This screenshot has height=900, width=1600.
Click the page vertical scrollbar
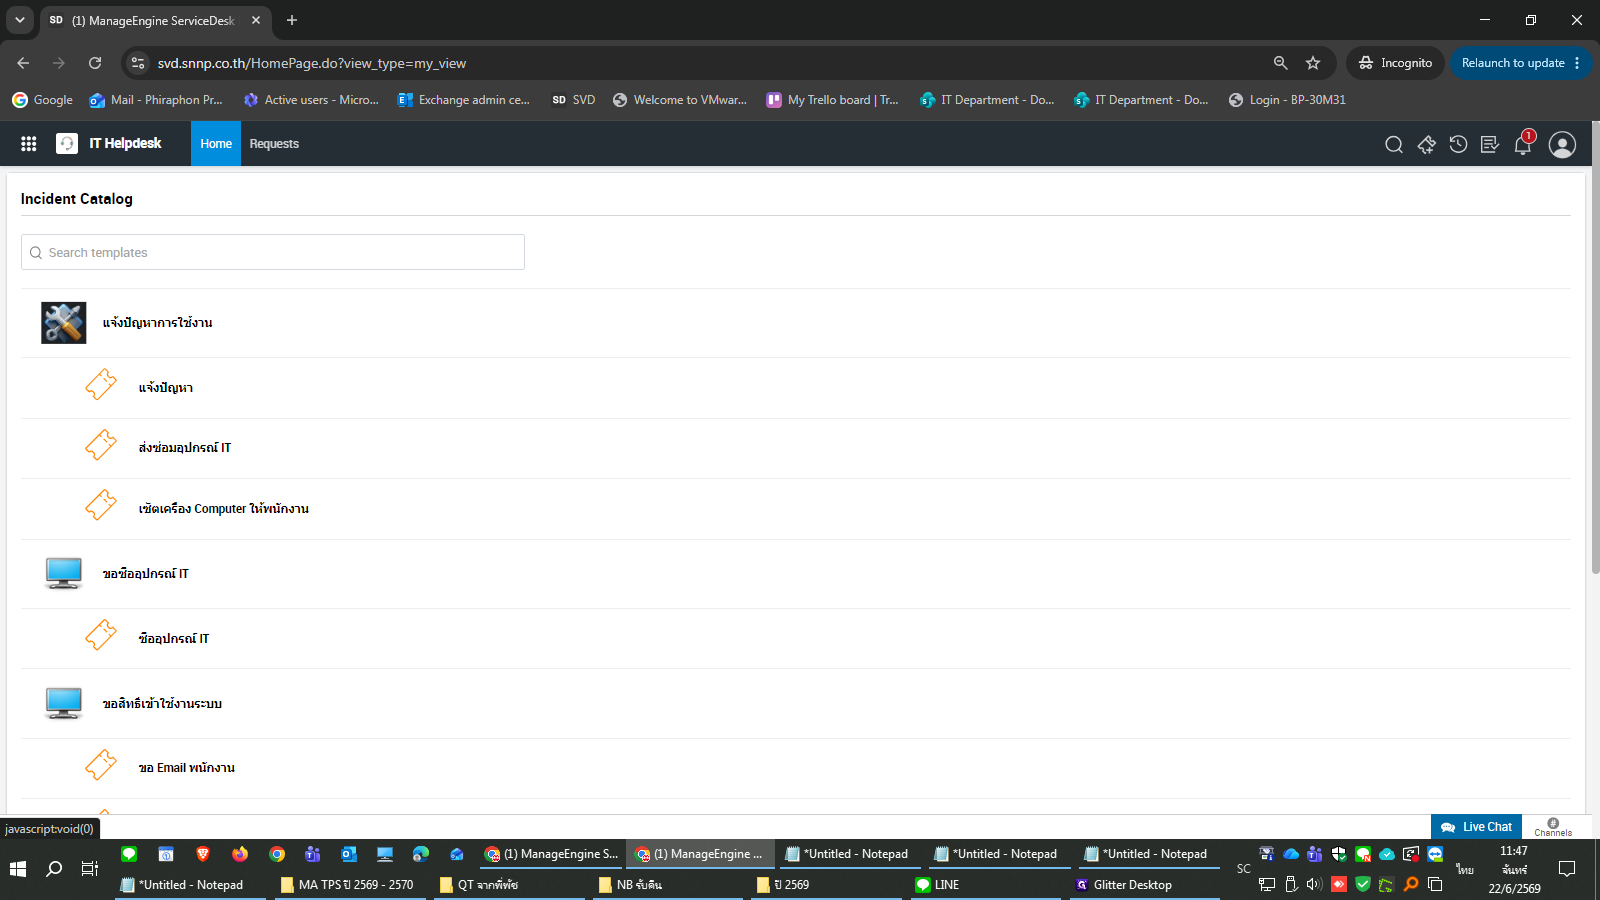pos(1595,348)
